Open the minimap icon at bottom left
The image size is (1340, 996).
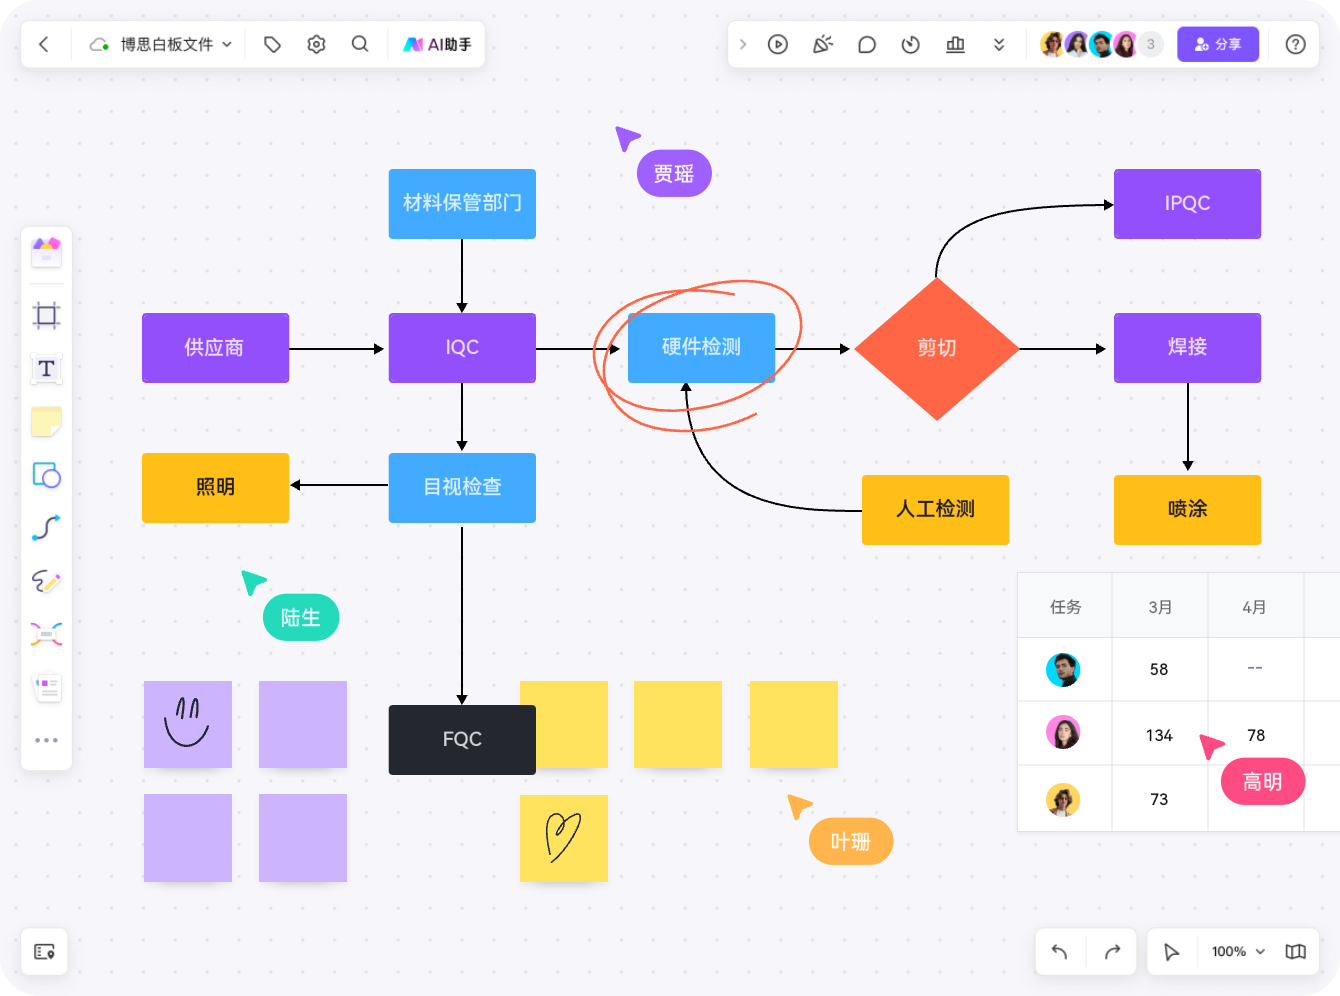(44, 951)
